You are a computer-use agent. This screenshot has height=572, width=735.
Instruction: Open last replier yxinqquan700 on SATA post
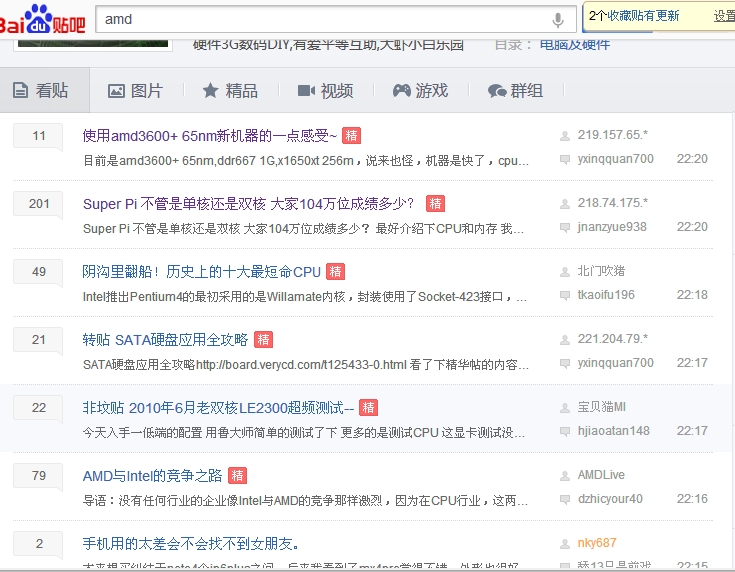coord(615,363)
